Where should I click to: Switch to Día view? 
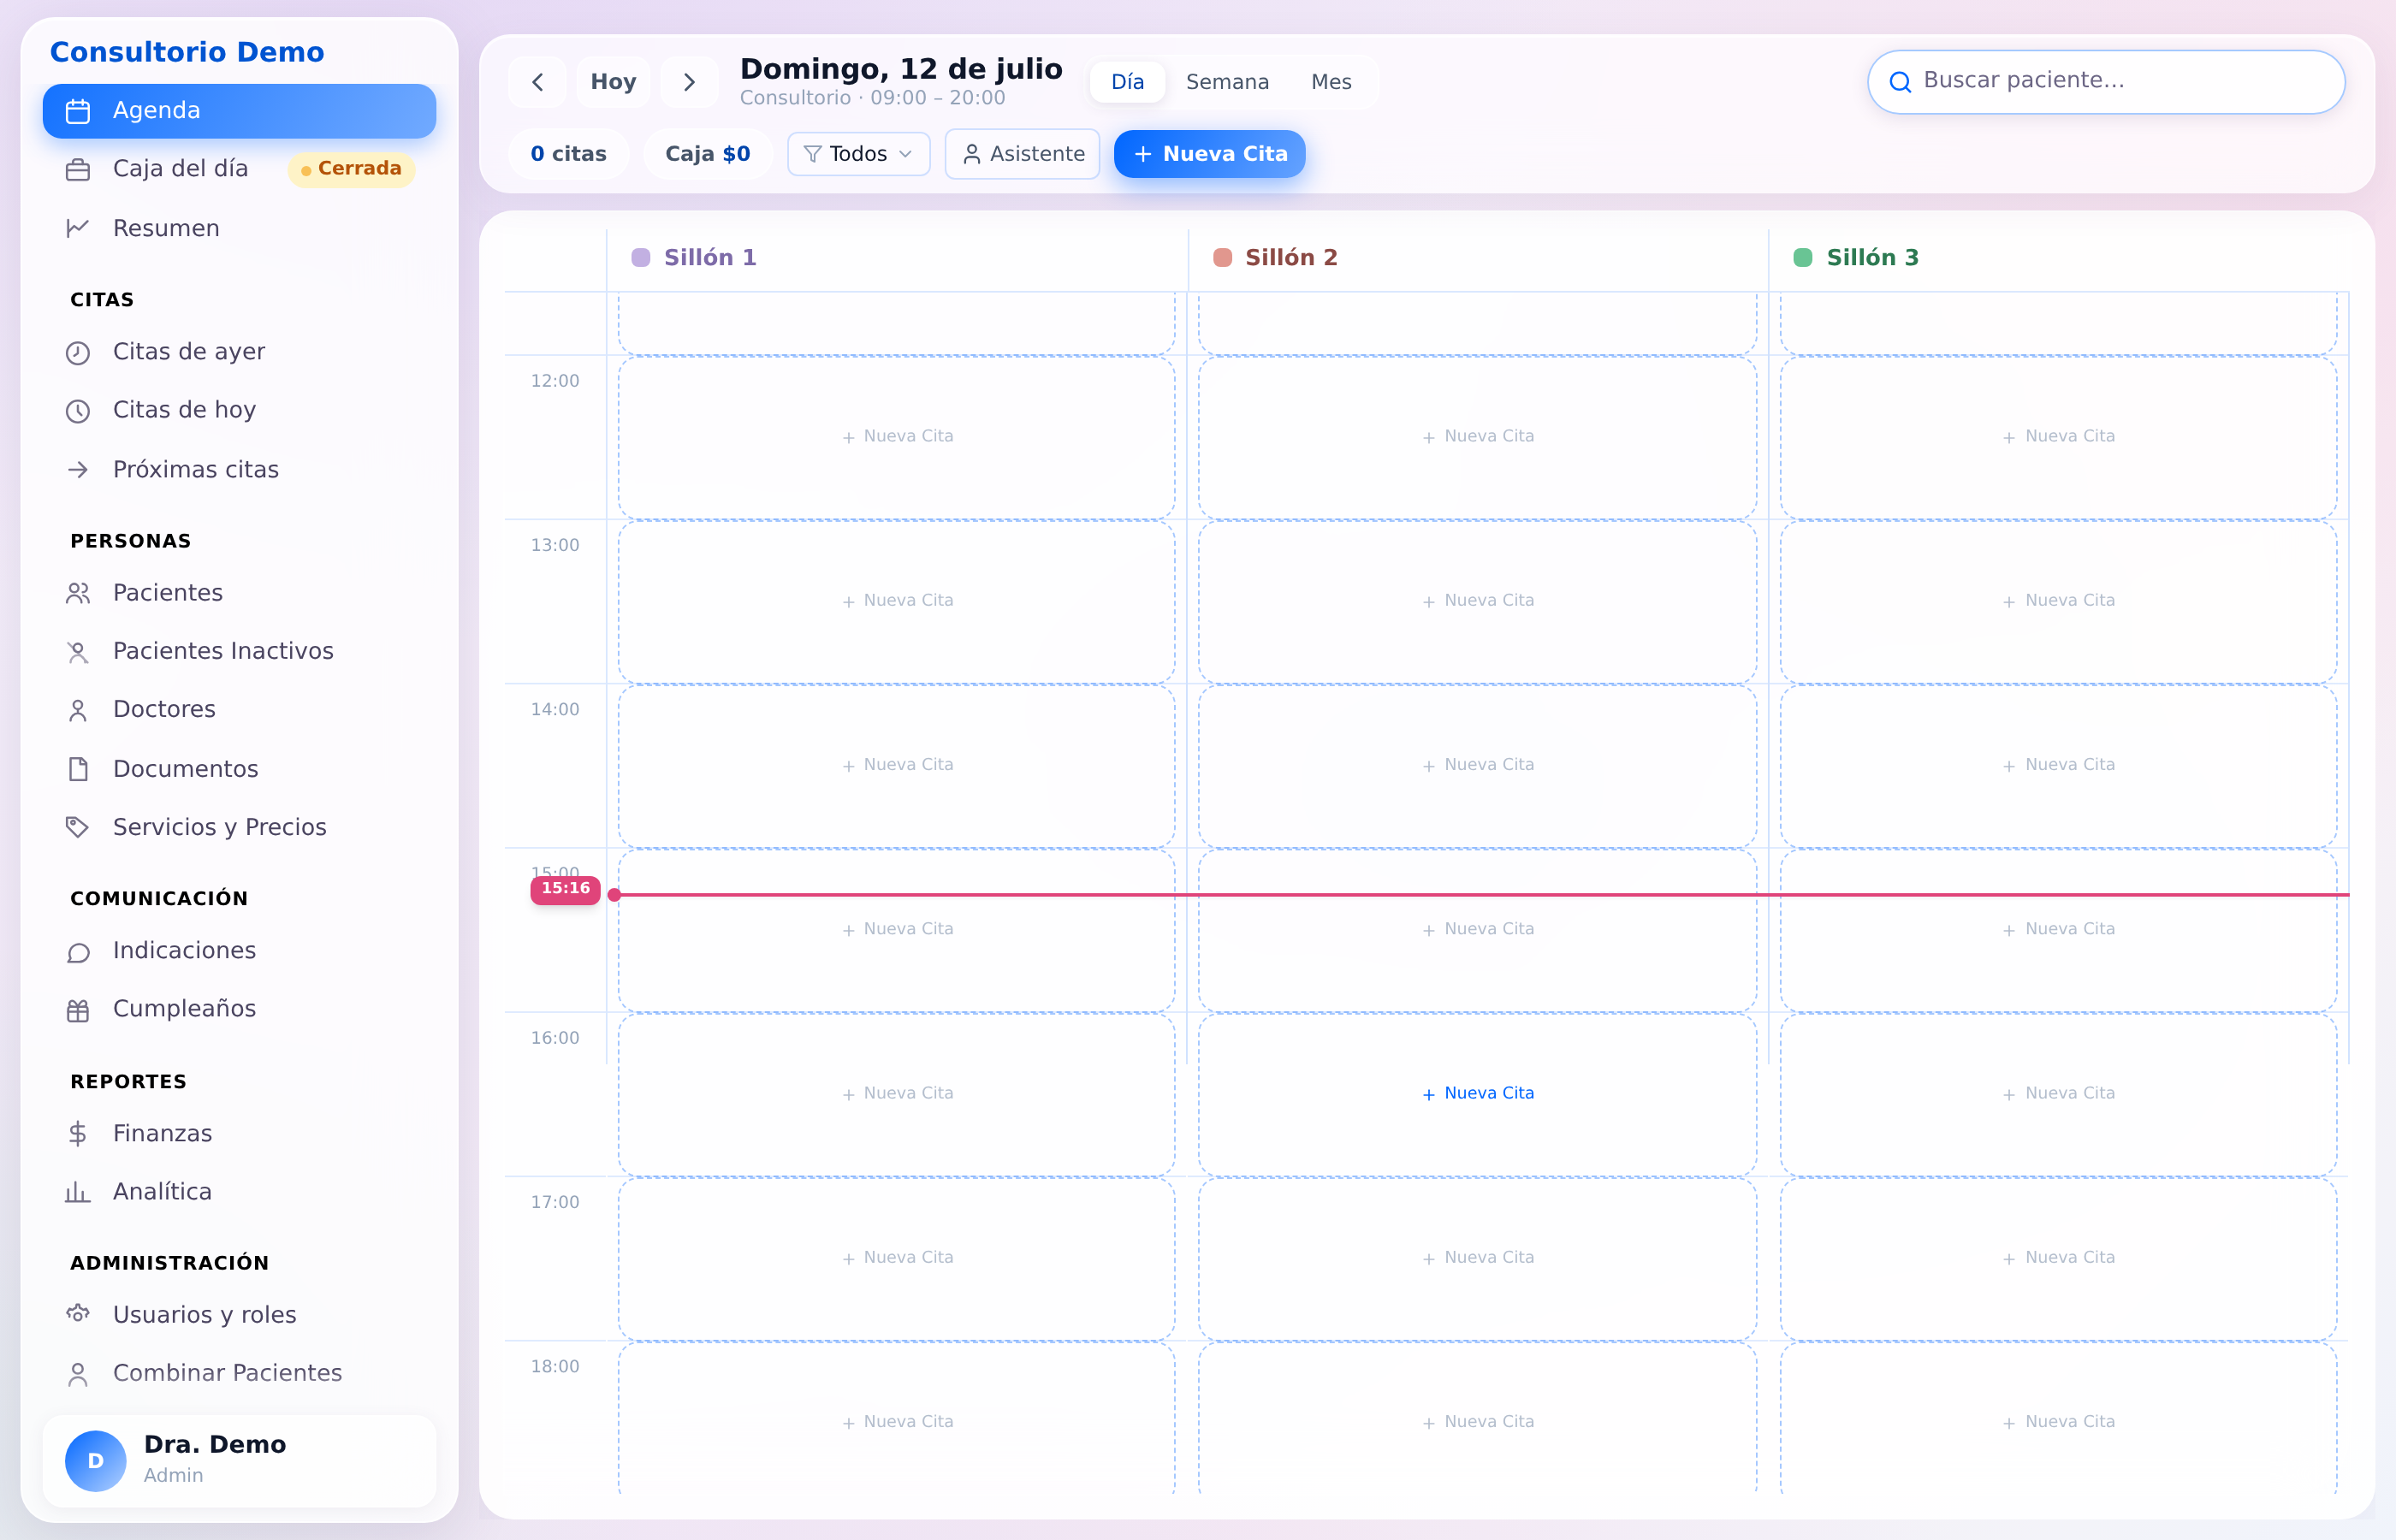(1127, 82)
